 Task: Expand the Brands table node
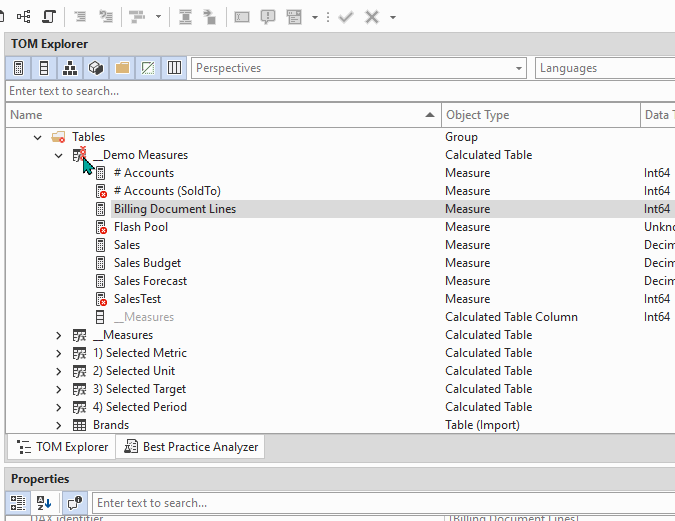59,426
